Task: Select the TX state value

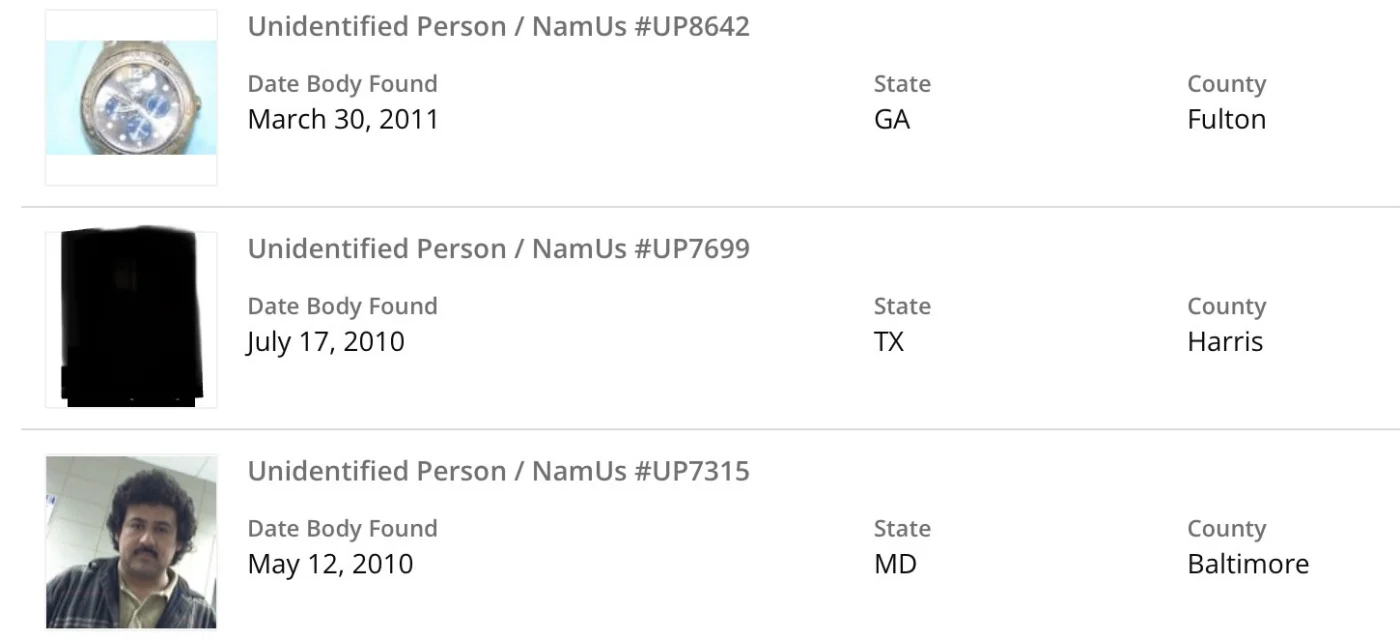Action: coord(889,342)
